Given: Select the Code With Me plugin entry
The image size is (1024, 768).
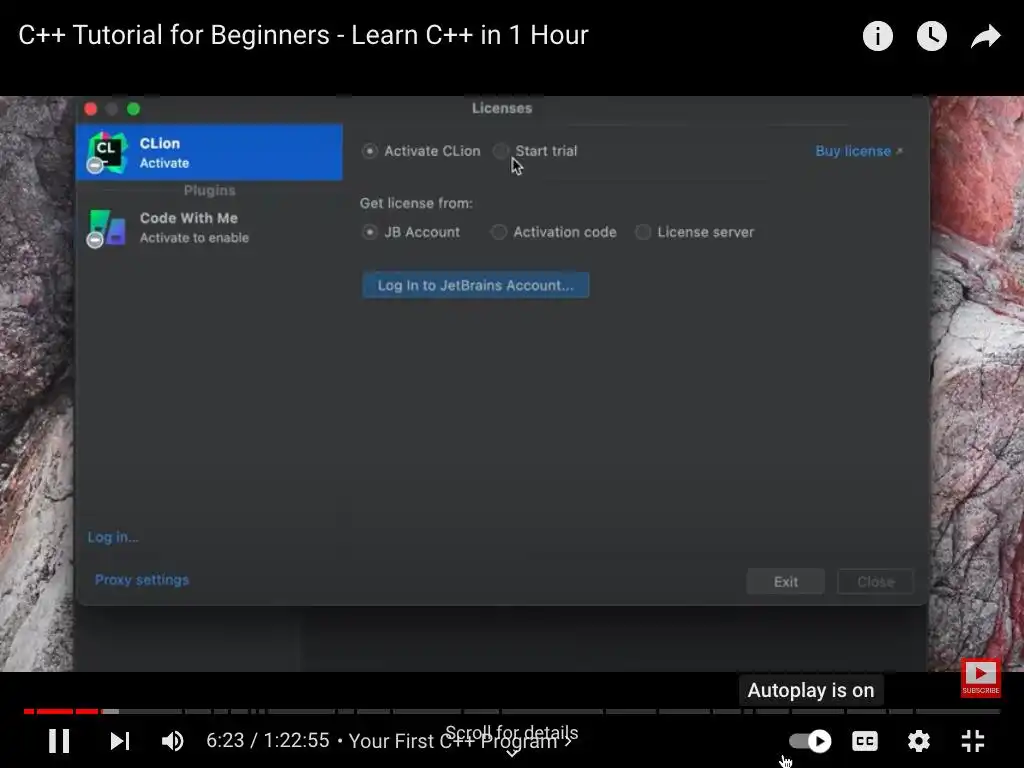Looking at the screenshot, I should (209, 227).
